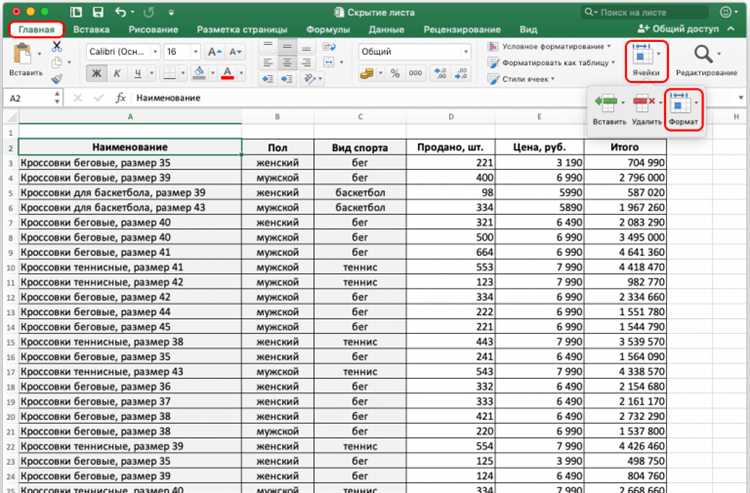750x493 pixels.
Task: Click the search field Поиск на листе
Action: pos(644,12)
